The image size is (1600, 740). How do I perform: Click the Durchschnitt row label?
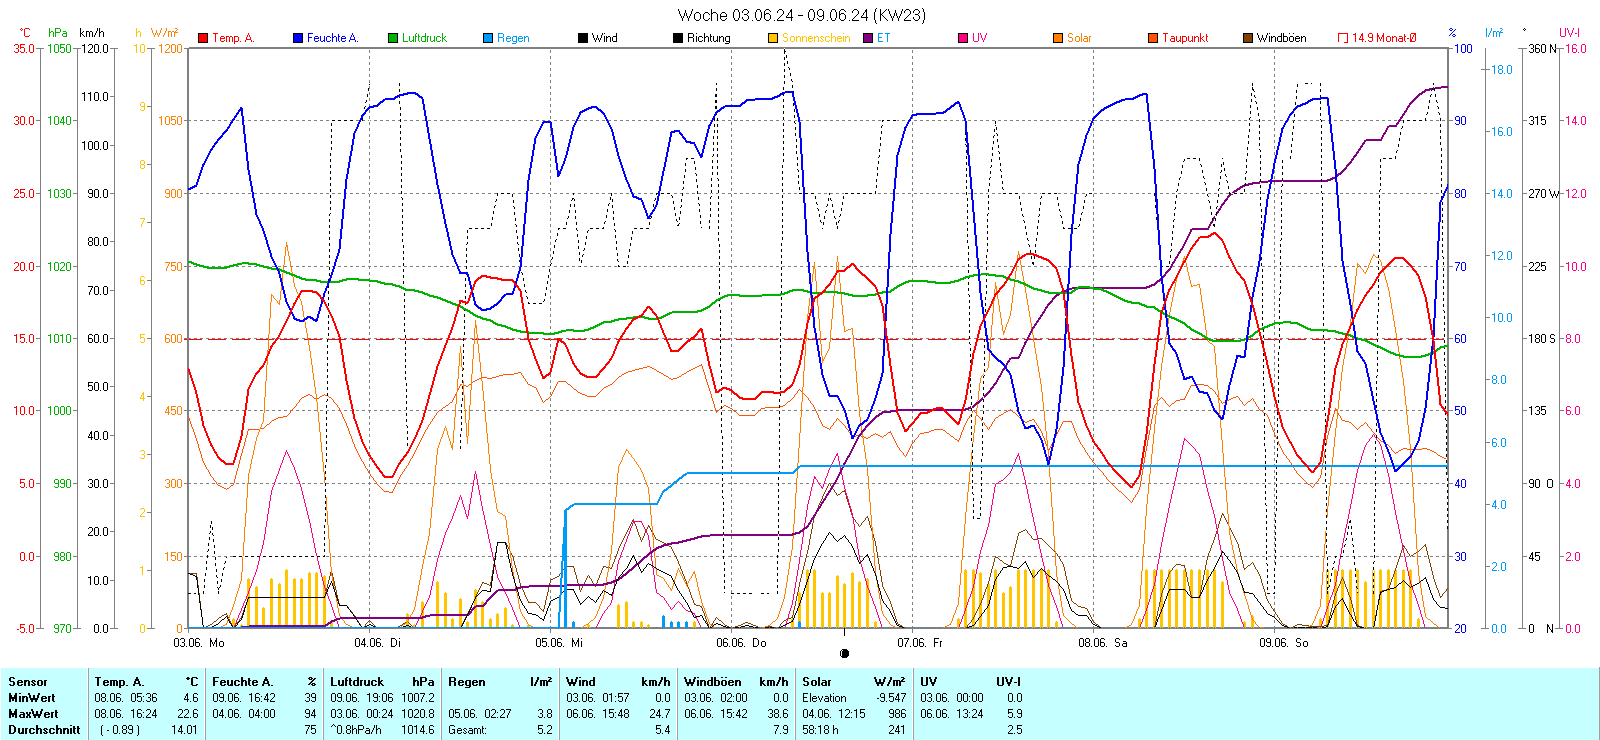(44, 730)
